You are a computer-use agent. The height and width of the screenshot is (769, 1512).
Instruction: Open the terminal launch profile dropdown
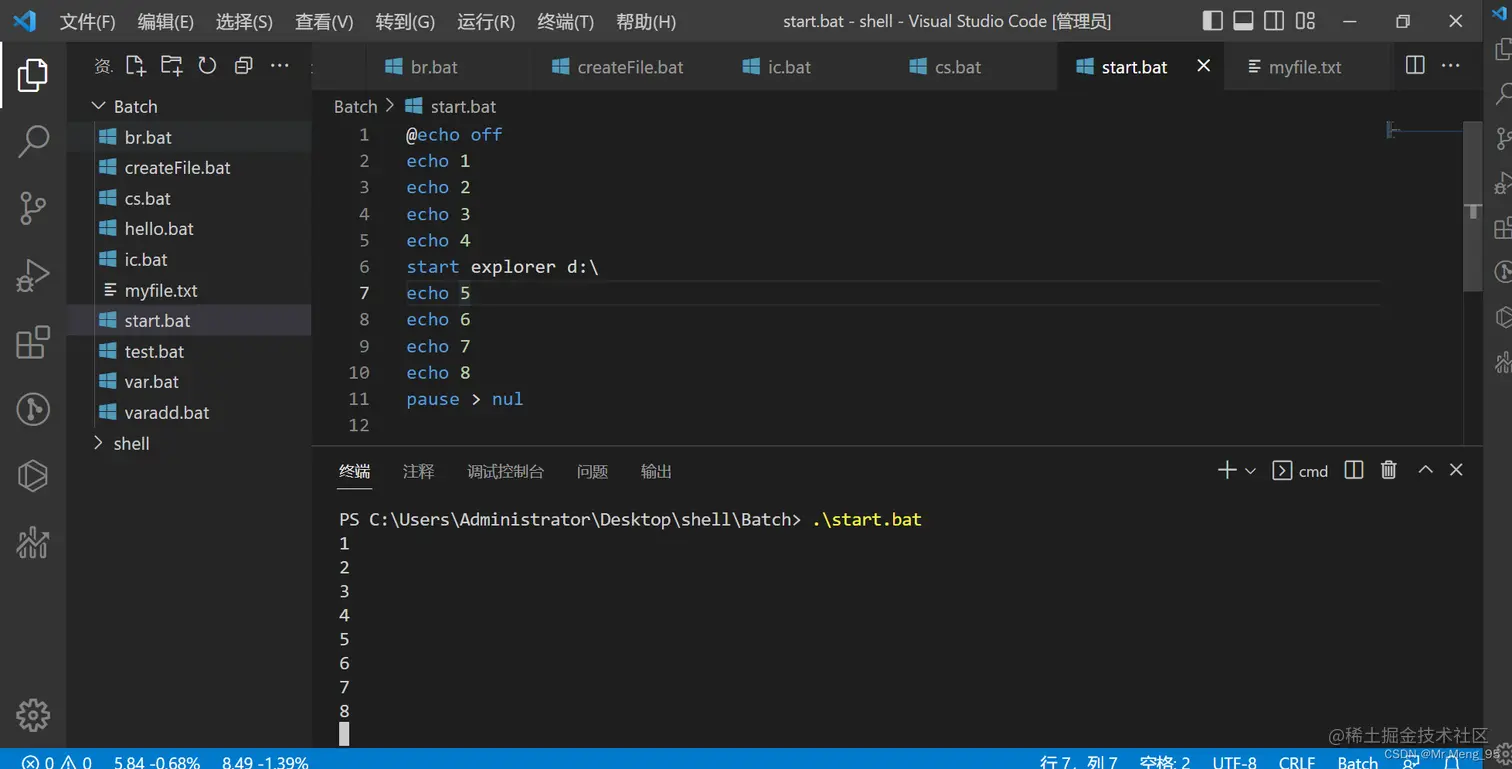(1250, 471)
